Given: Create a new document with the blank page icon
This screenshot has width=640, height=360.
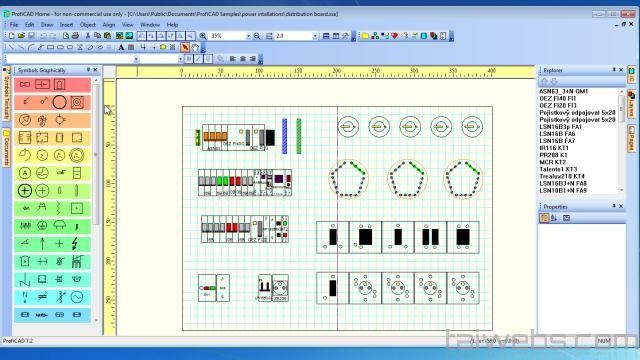Looking at the screenshot, I should [x=12, y=36].
